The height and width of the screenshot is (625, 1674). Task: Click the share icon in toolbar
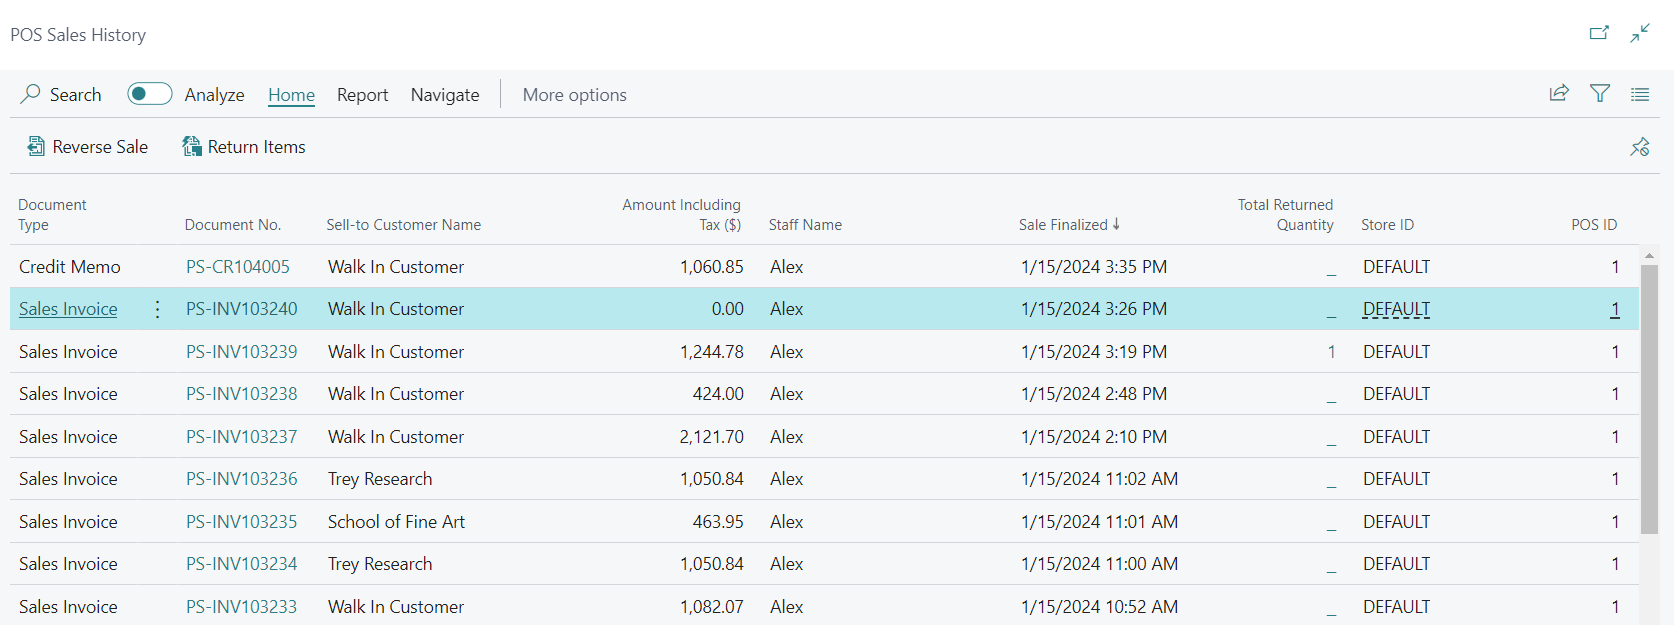click(1559, 94)
